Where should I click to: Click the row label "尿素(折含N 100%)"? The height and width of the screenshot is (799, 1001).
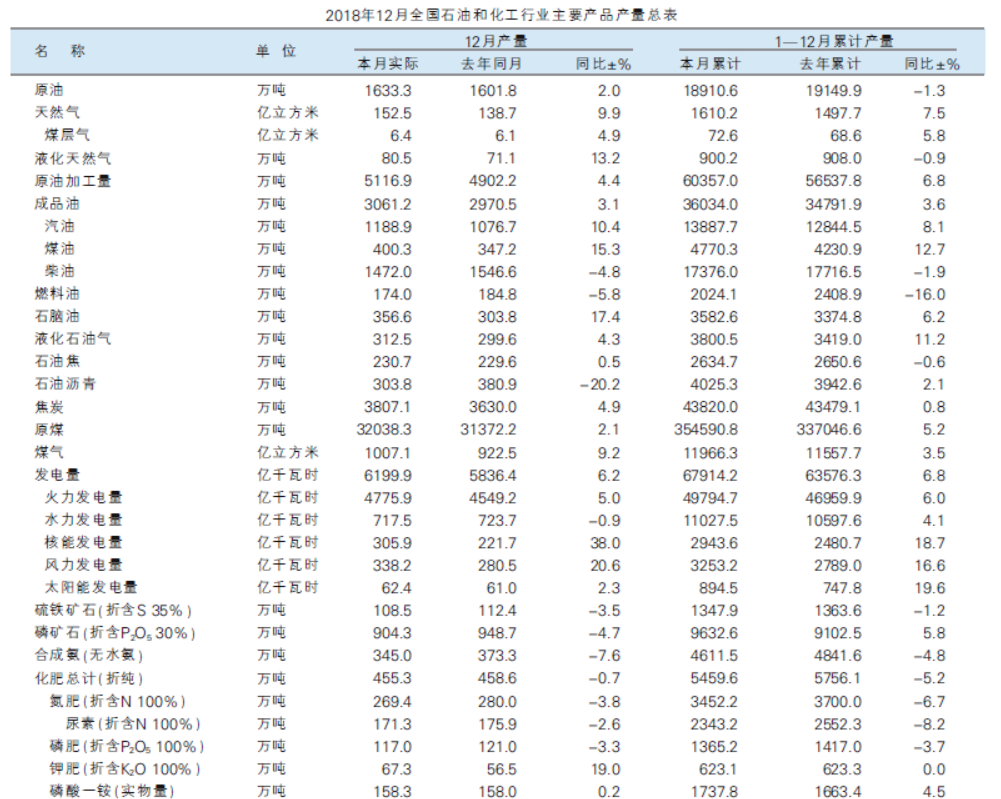tap(133, 724)
